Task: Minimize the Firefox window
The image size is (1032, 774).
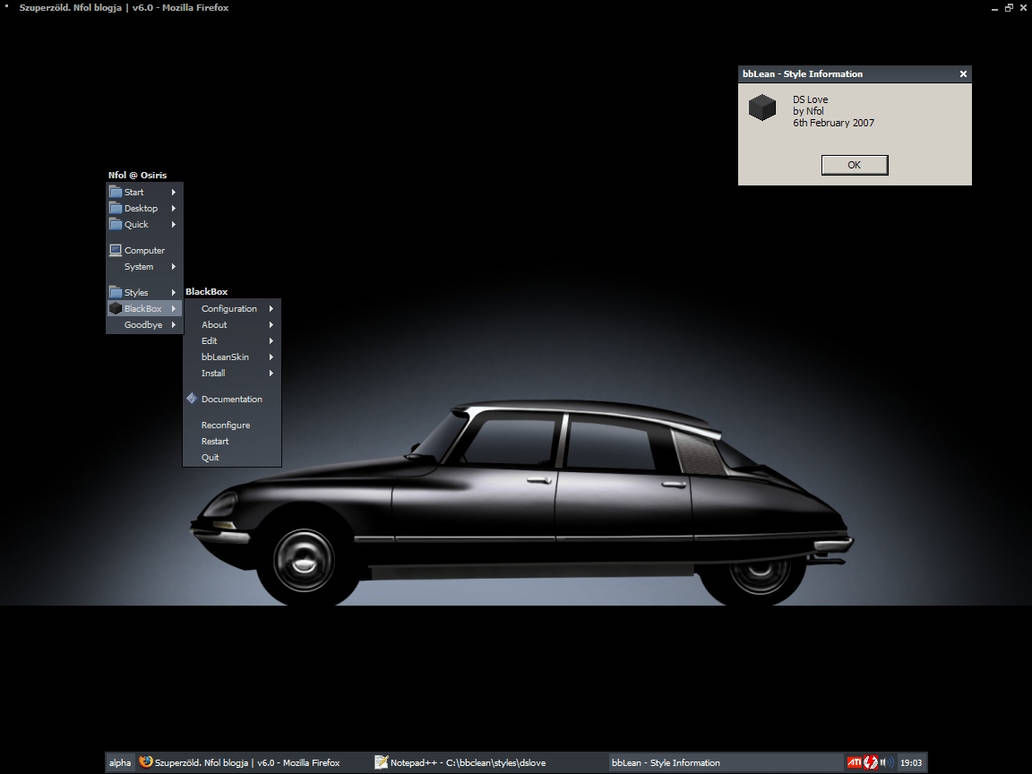Action: click(x=994, y=8)
